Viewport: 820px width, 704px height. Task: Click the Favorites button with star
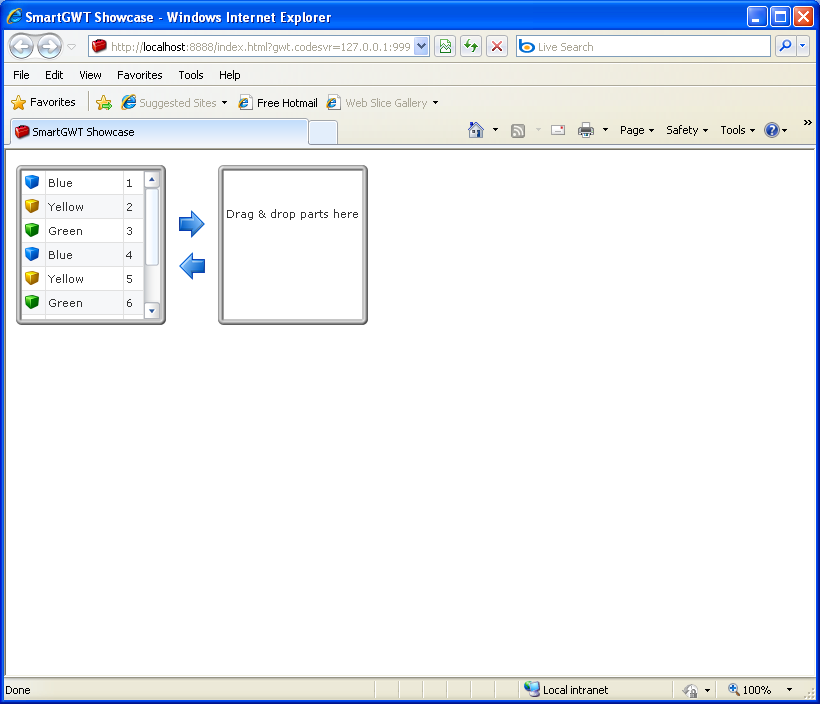43,102
